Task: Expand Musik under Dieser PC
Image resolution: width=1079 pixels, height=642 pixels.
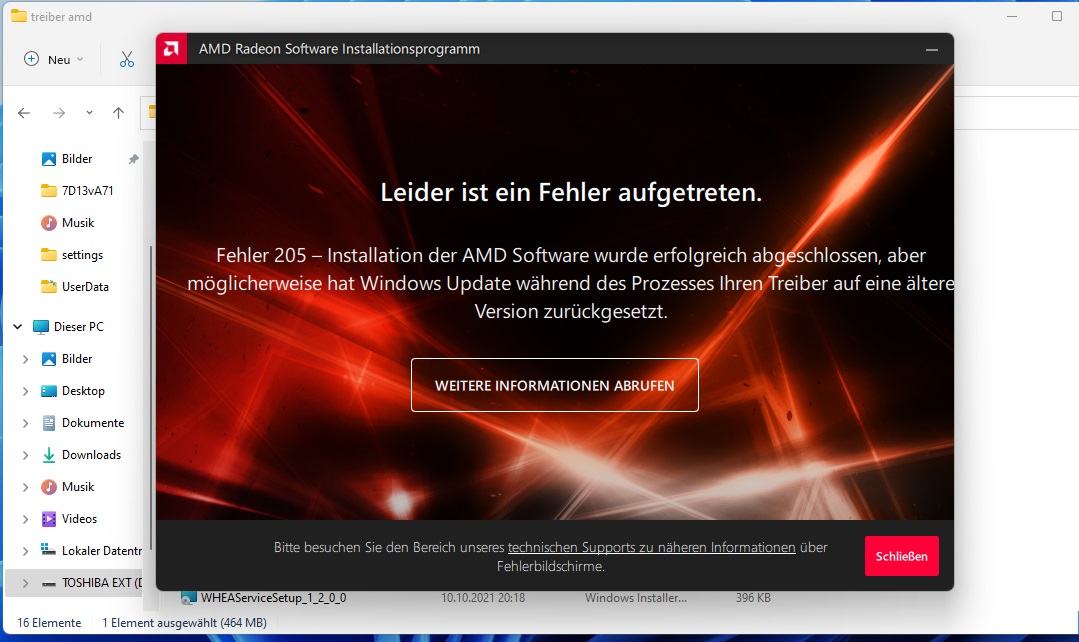Action: click(25, 487)
